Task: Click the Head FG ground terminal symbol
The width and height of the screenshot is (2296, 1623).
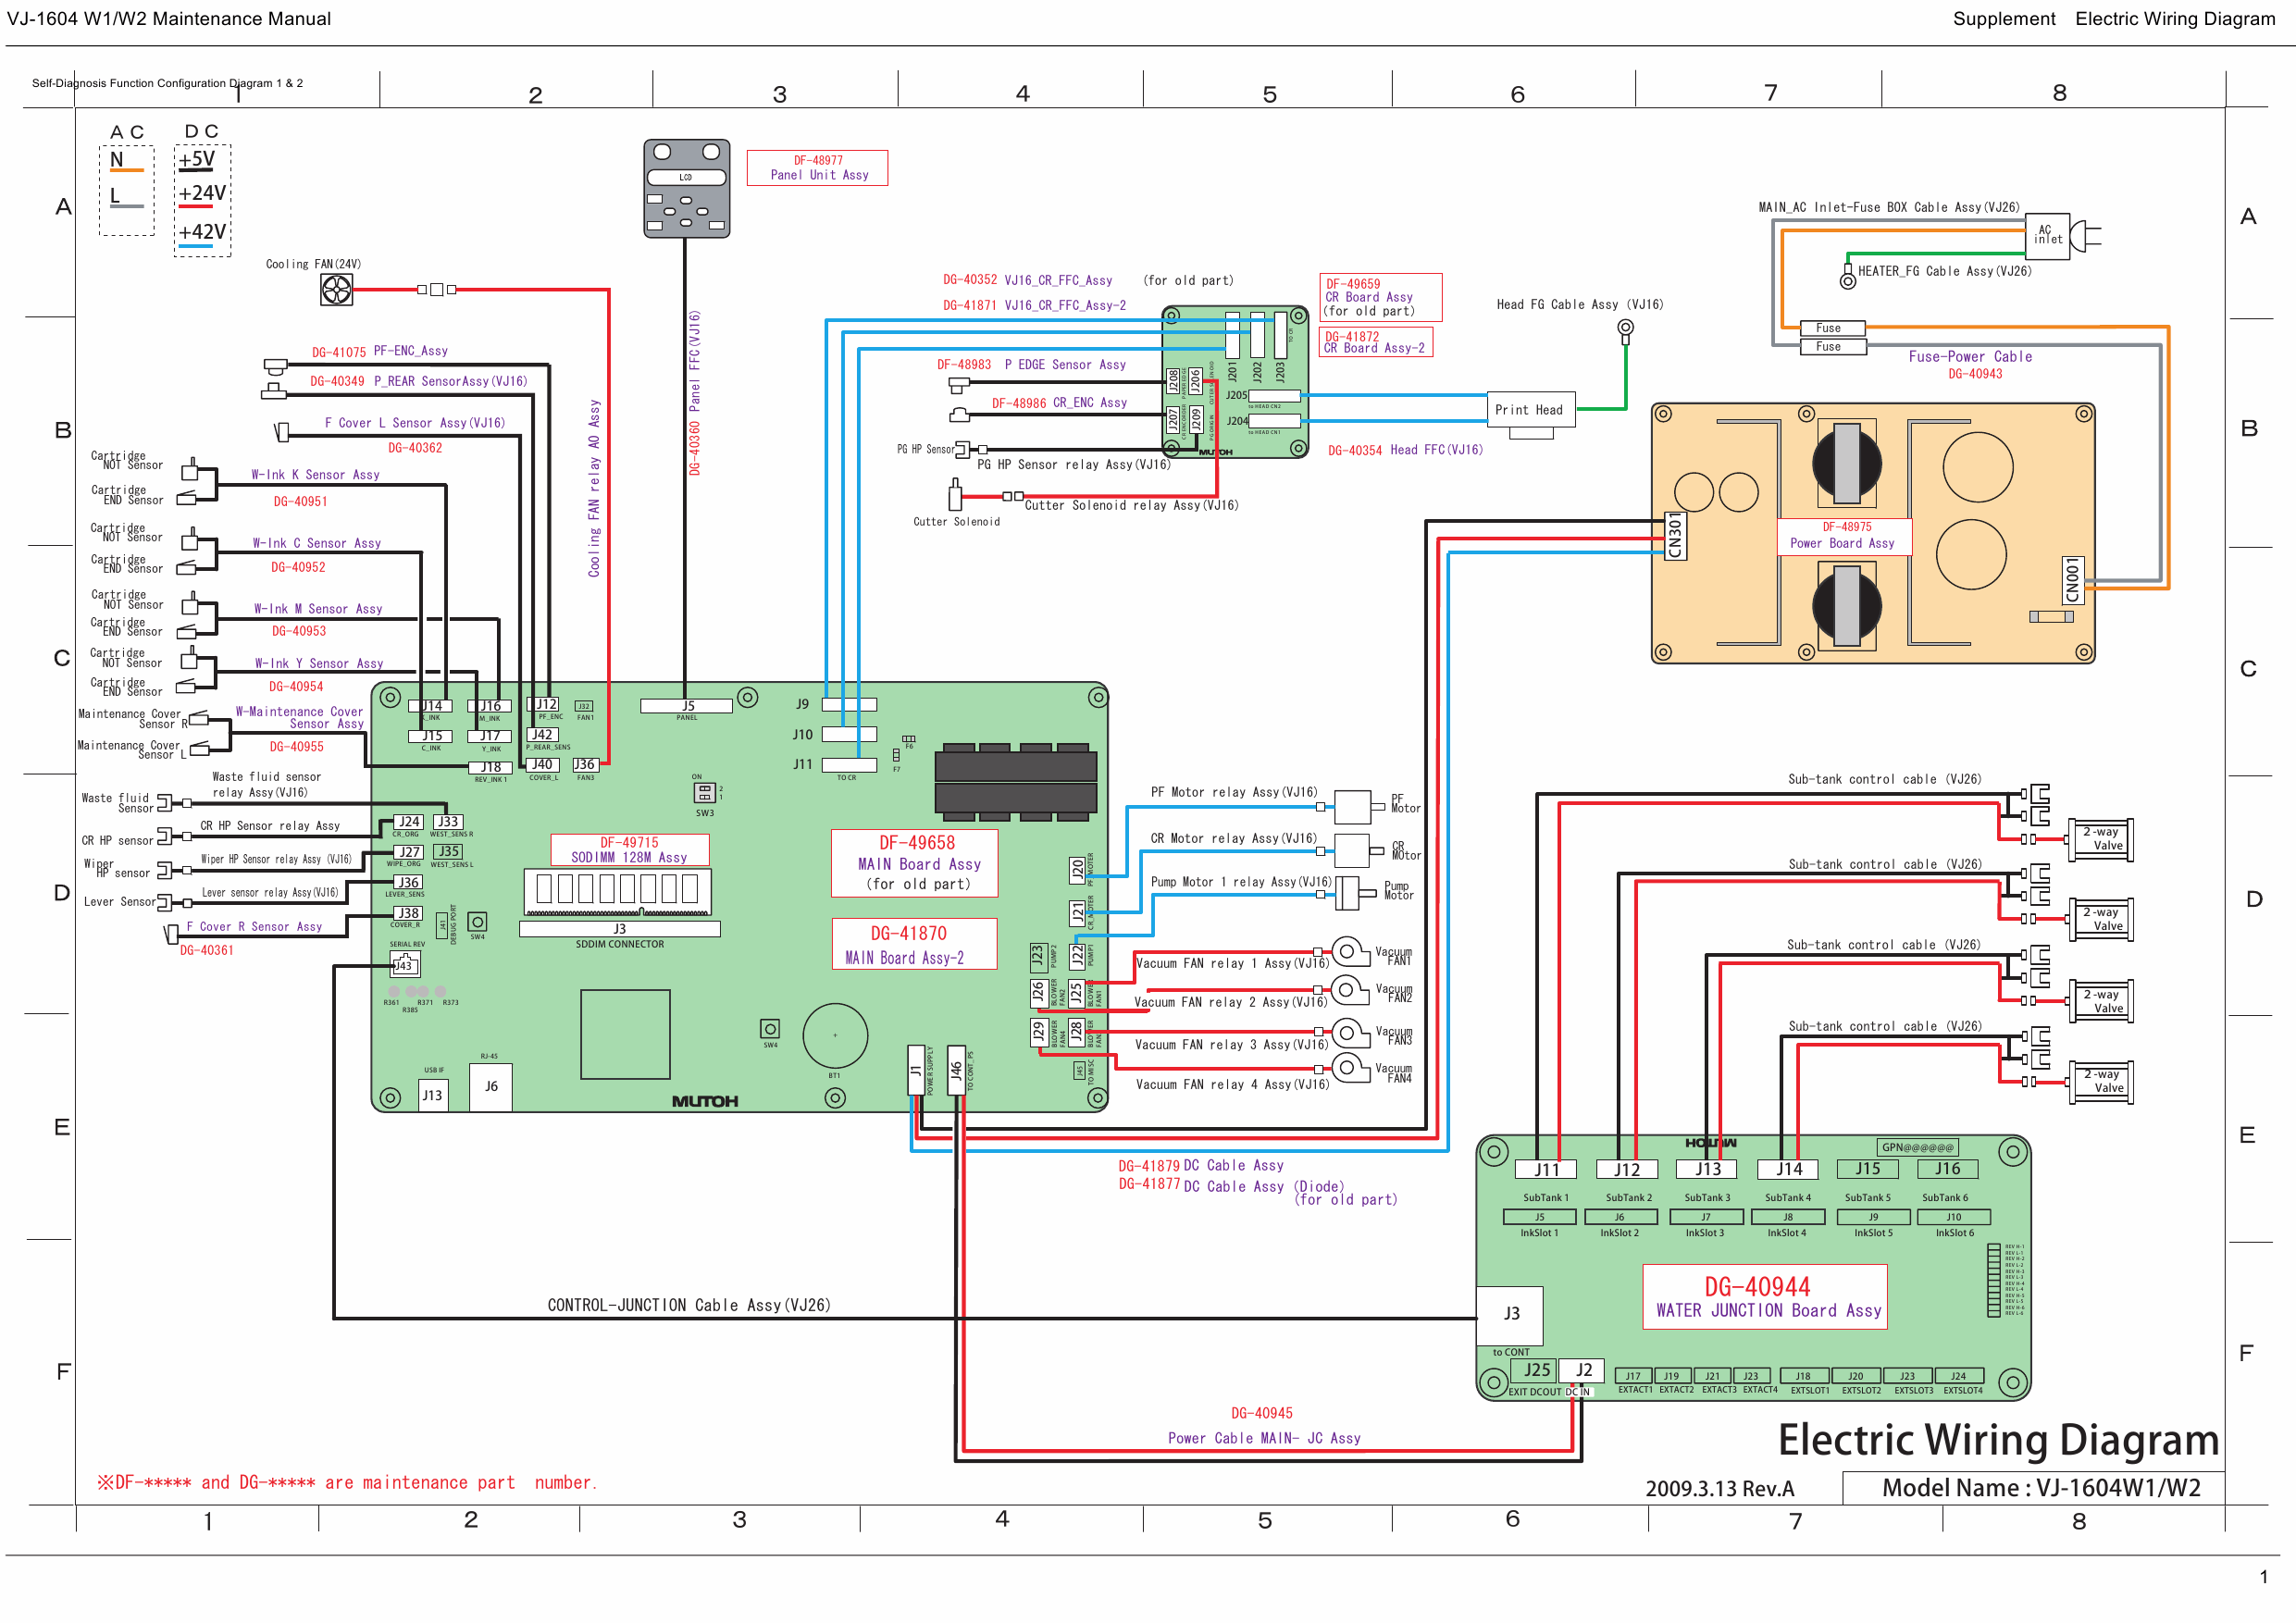Action: point(1626,329)
